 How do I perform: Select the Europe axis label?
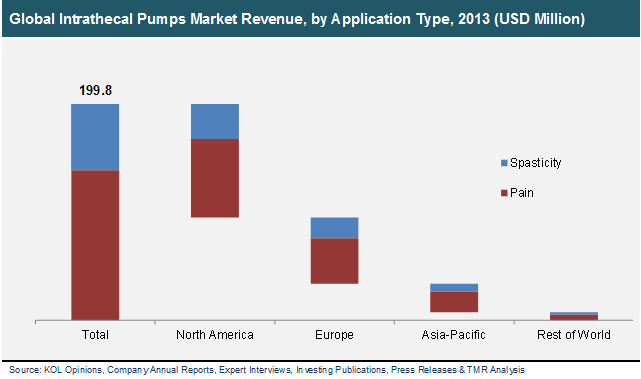[x=334, y=334]
